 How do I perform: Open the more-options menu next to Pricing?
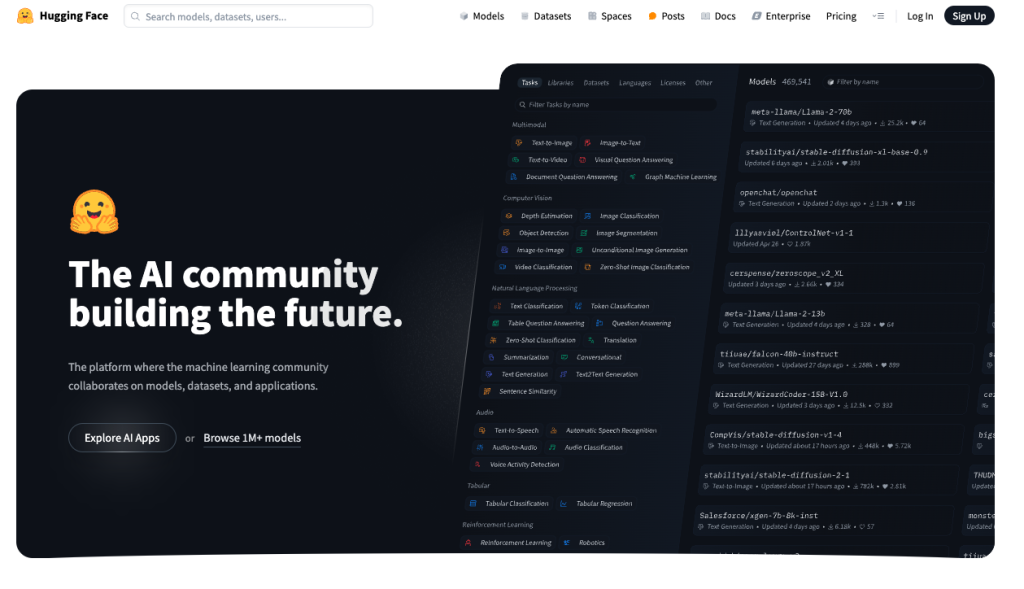coord(878,16)
